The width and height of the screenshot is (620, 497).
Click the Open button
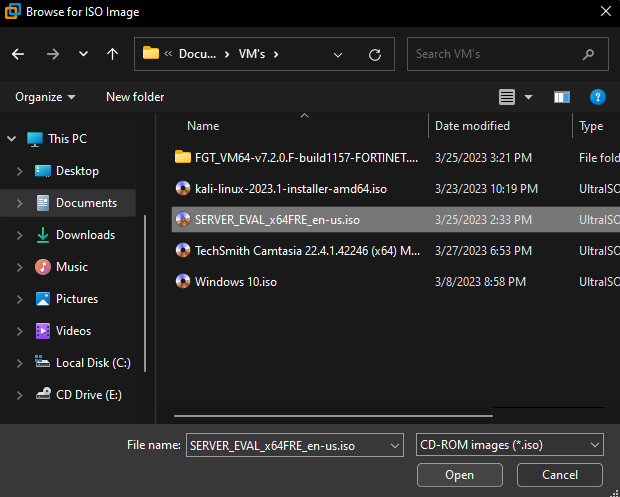click(459, 475)
